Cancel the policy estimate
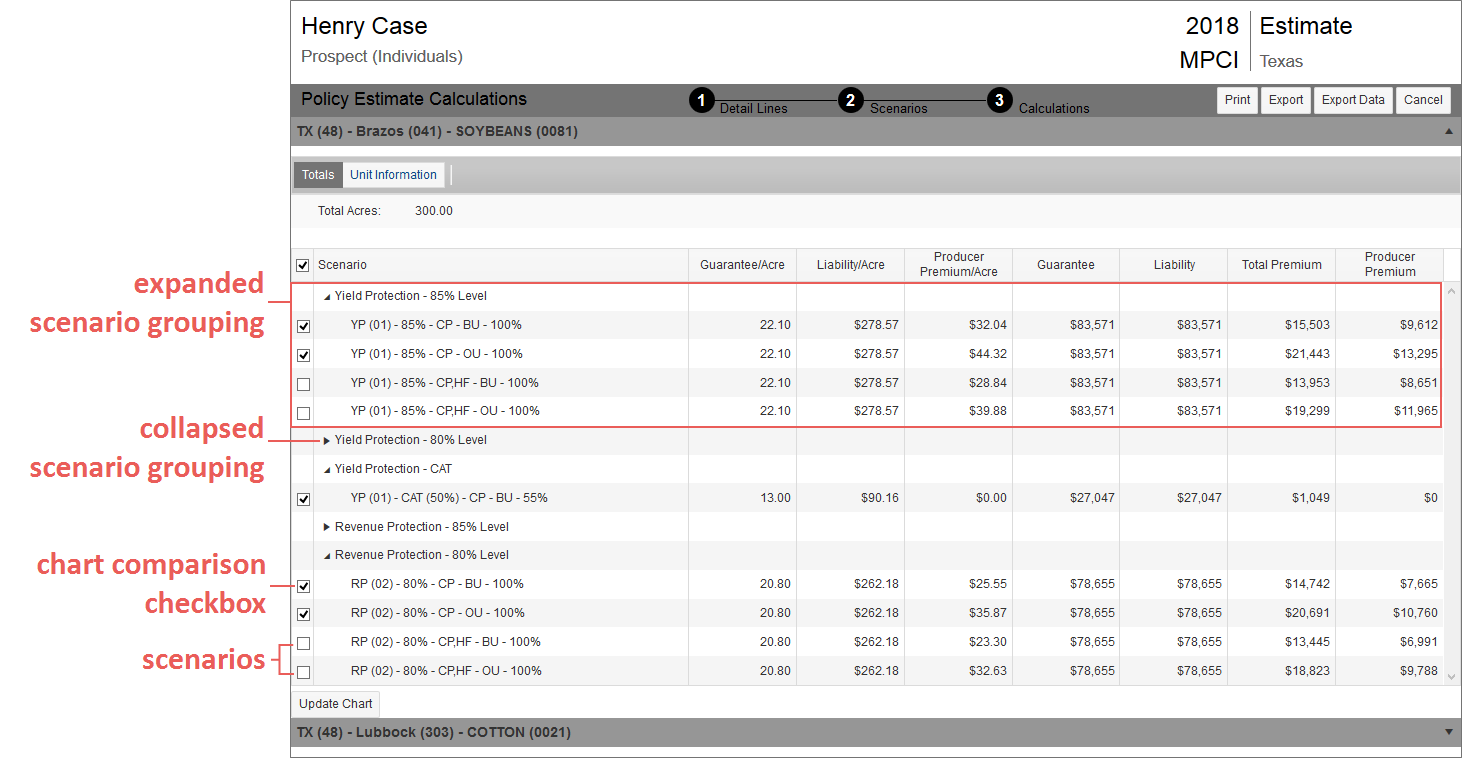This screenshot has width=1462, height=758. point(1423,100)
